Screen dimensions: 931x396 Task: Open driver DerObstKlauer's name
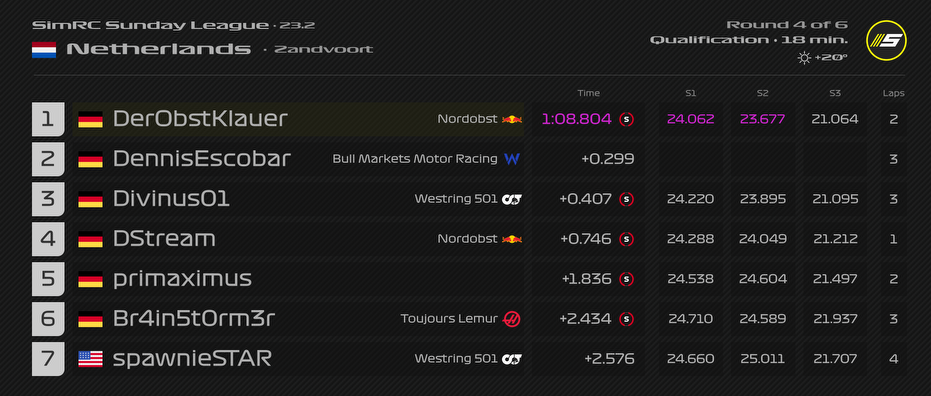point(200,119)
